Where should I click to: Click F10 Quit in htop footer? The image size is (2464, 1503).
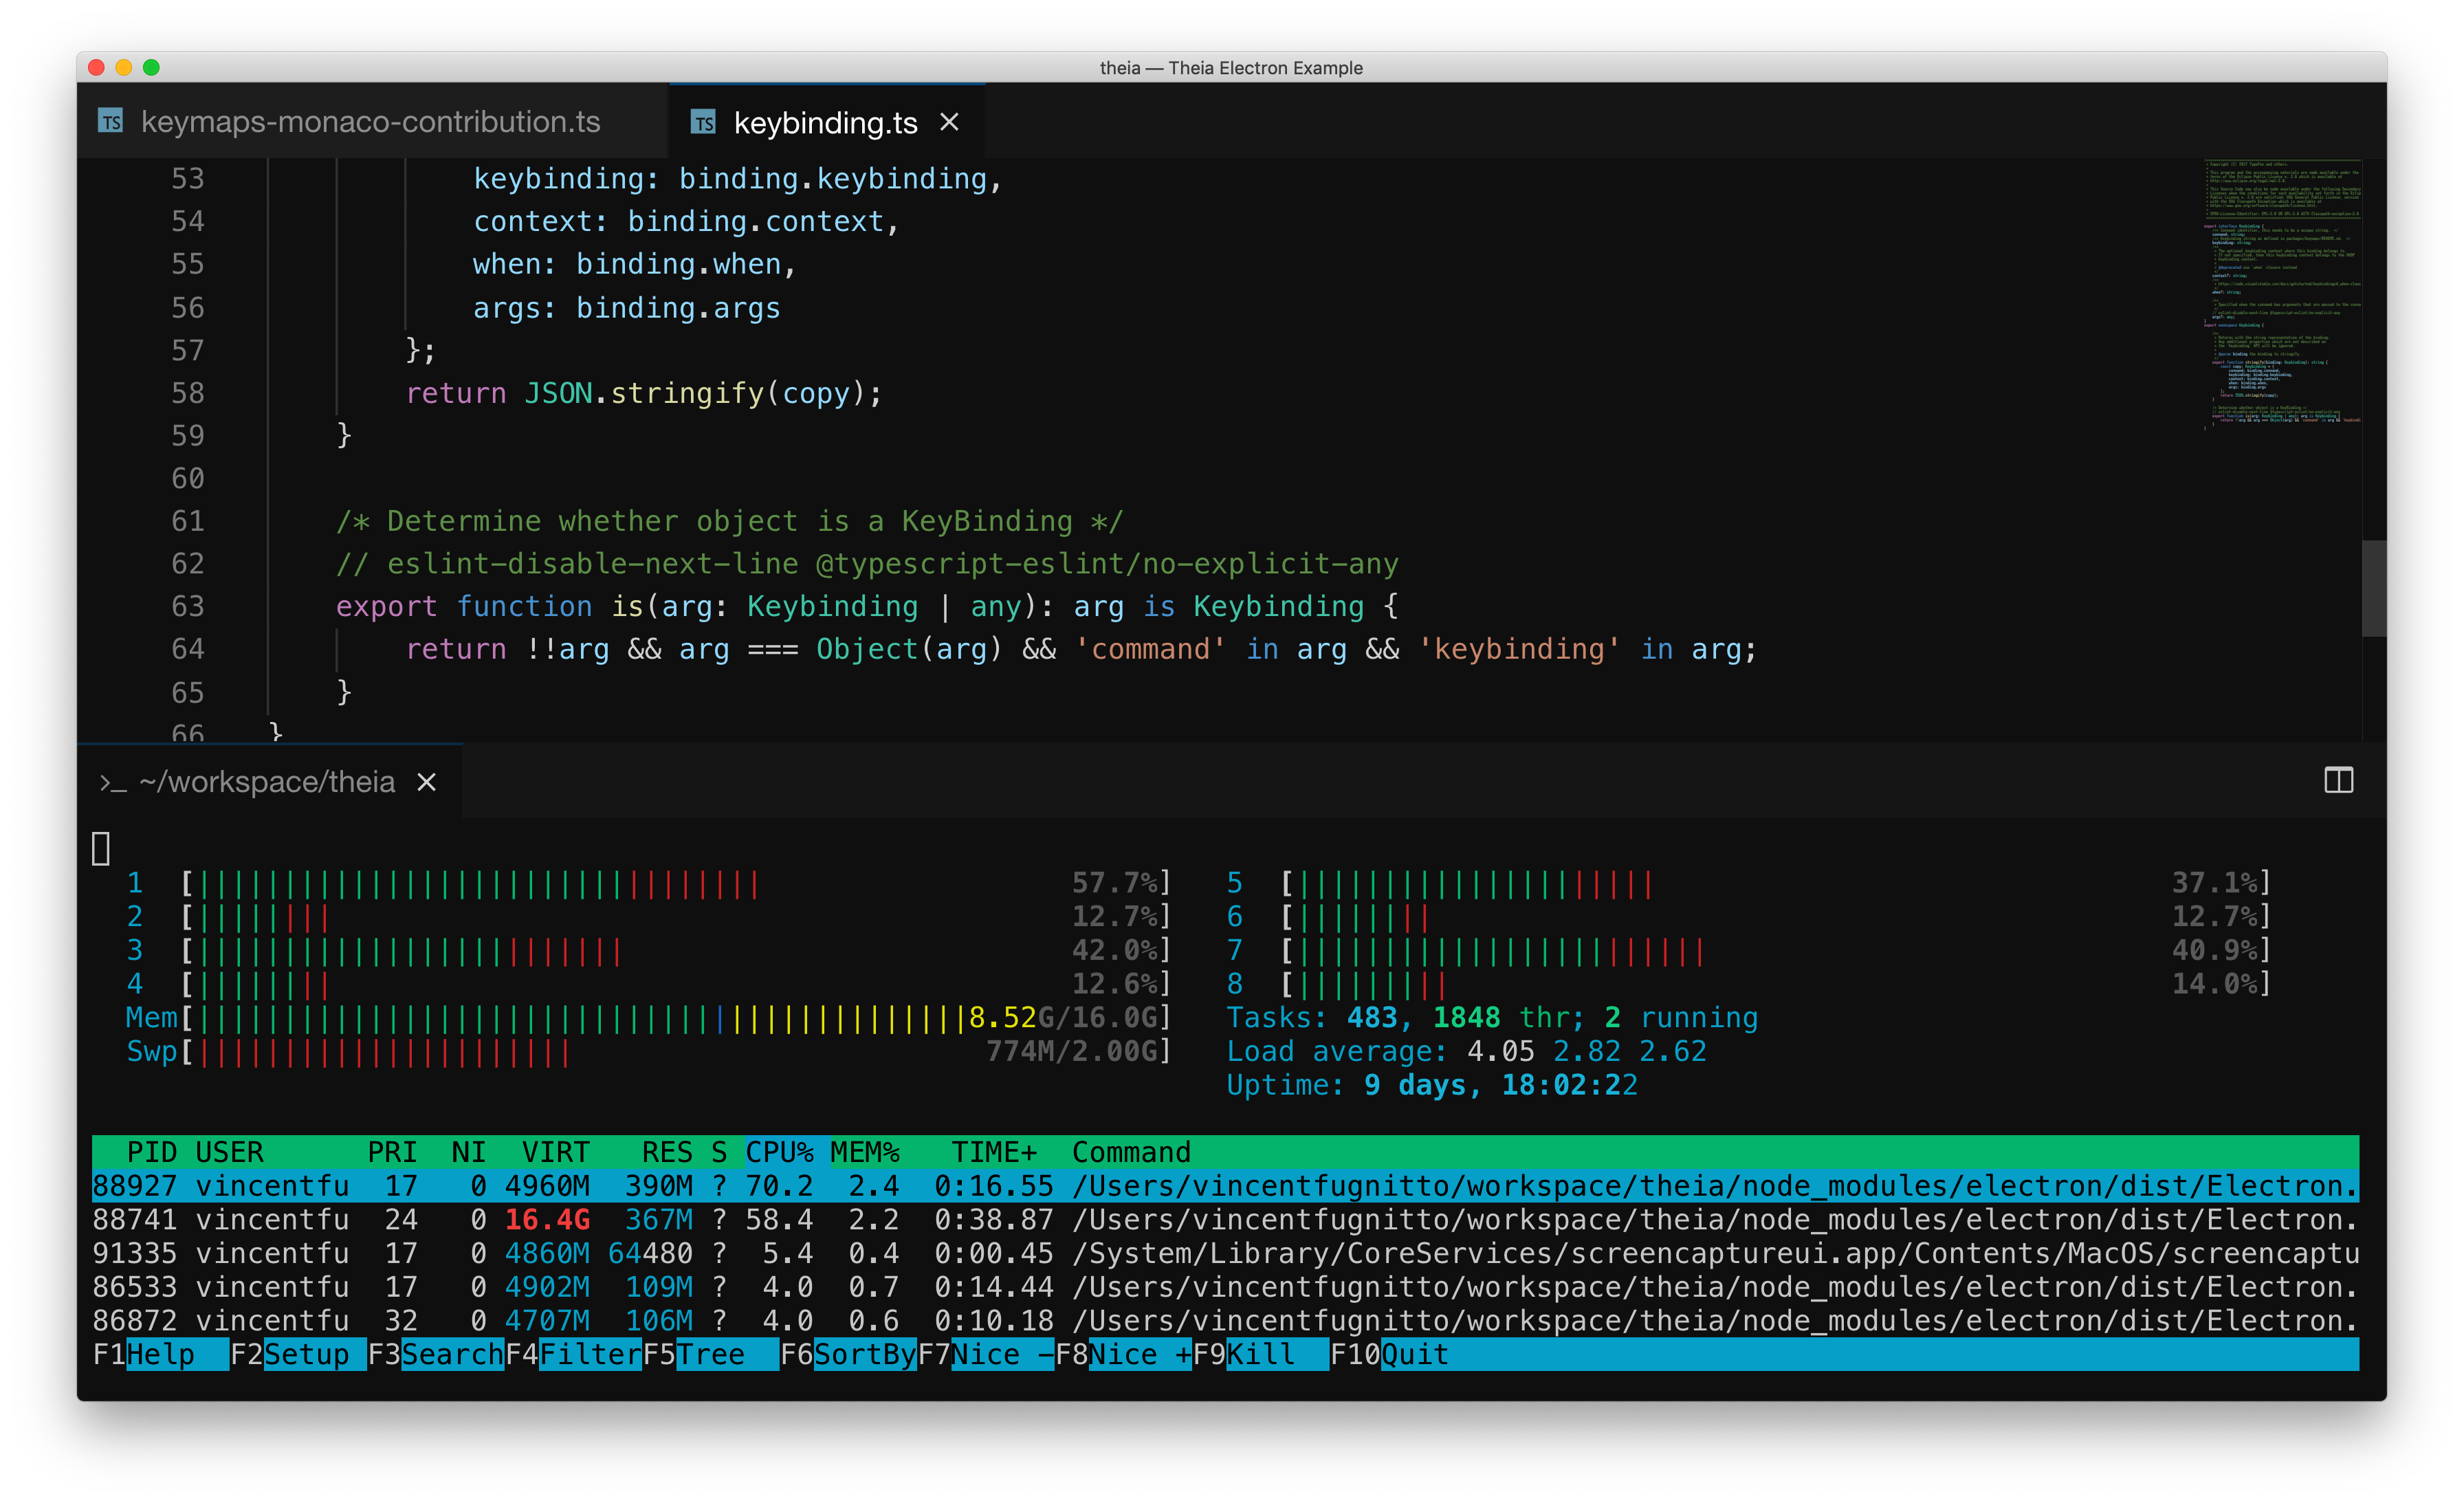(1414, 1355)
